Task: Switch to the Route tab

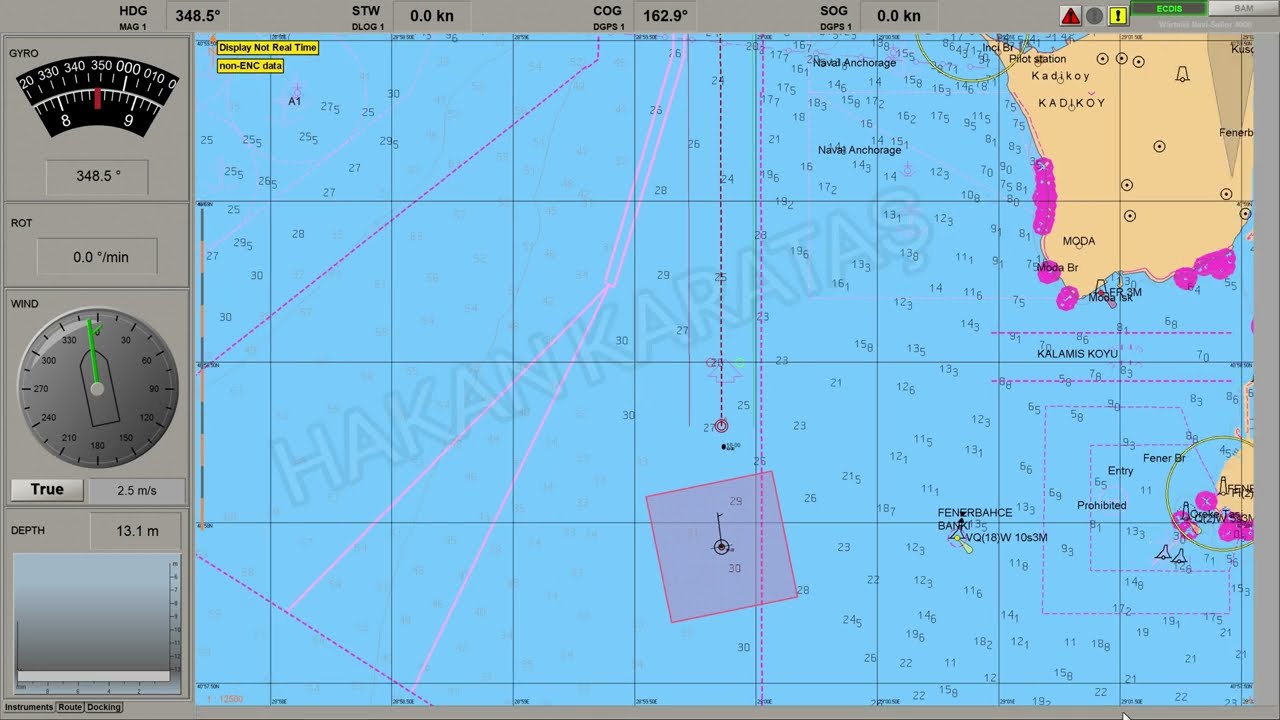Action: [x=70, y=707]
